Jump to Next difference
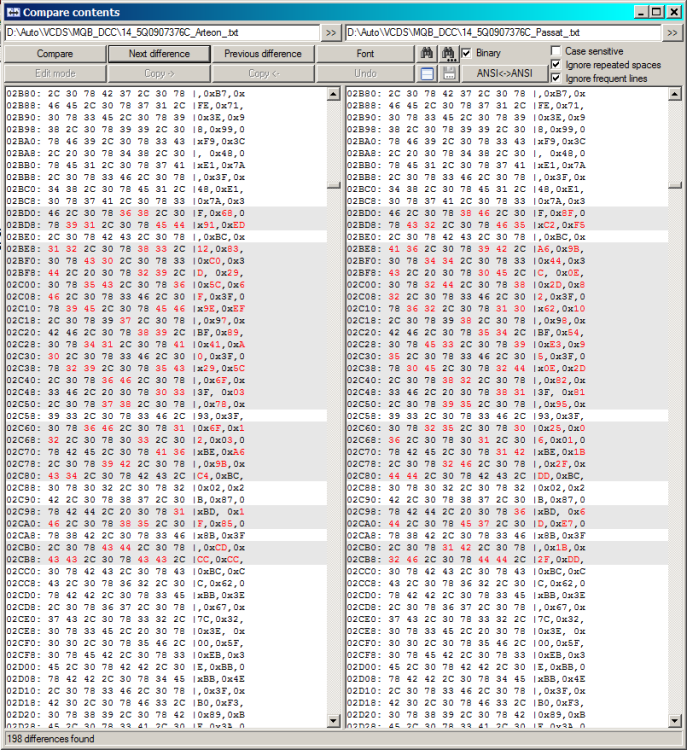This screenshot has height=750, width=687. (159, 53)
